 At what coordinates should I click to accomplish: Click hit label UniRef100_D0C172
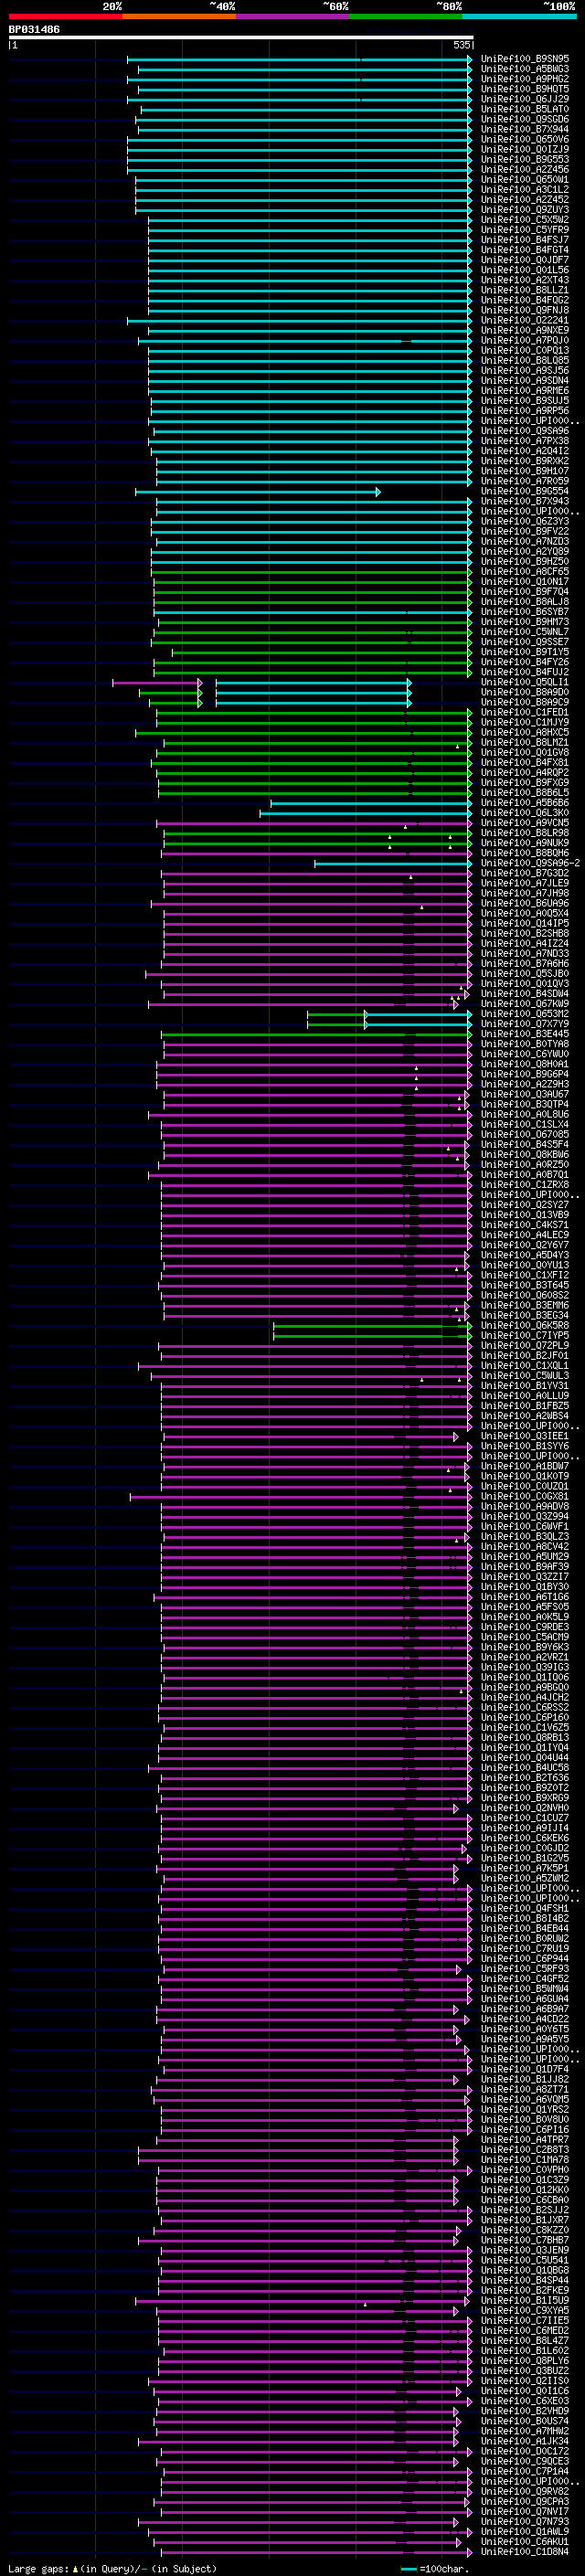click(x=525, y=2451)
